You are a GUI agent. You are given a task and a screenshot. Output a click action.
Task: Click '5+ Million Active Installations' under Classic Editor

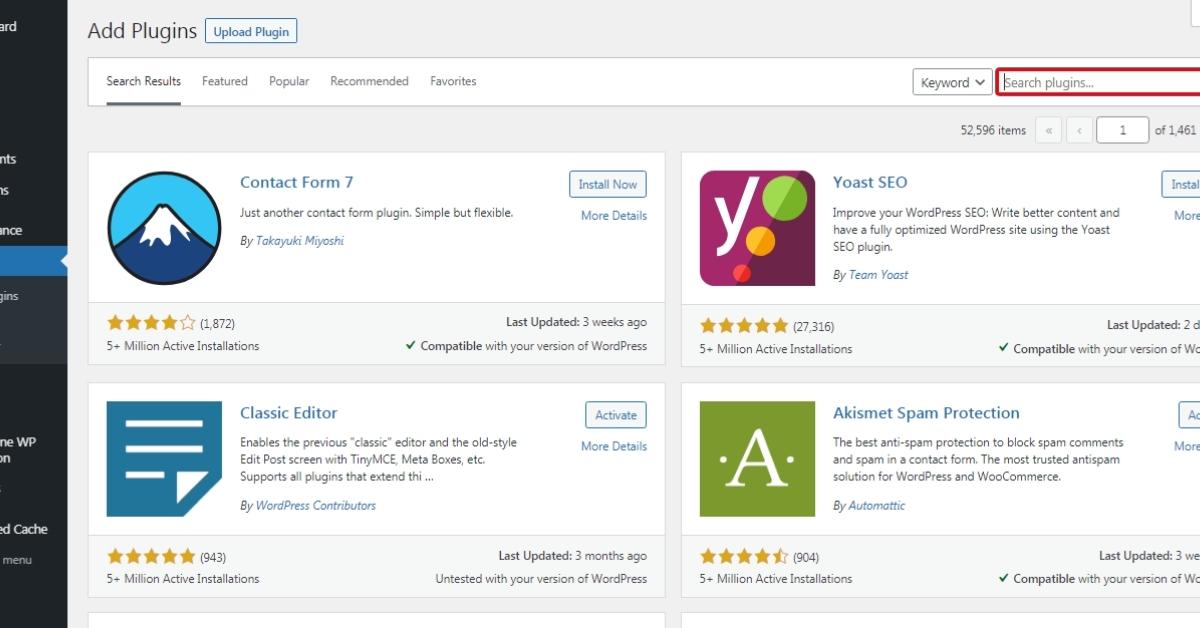coord(183,578)
